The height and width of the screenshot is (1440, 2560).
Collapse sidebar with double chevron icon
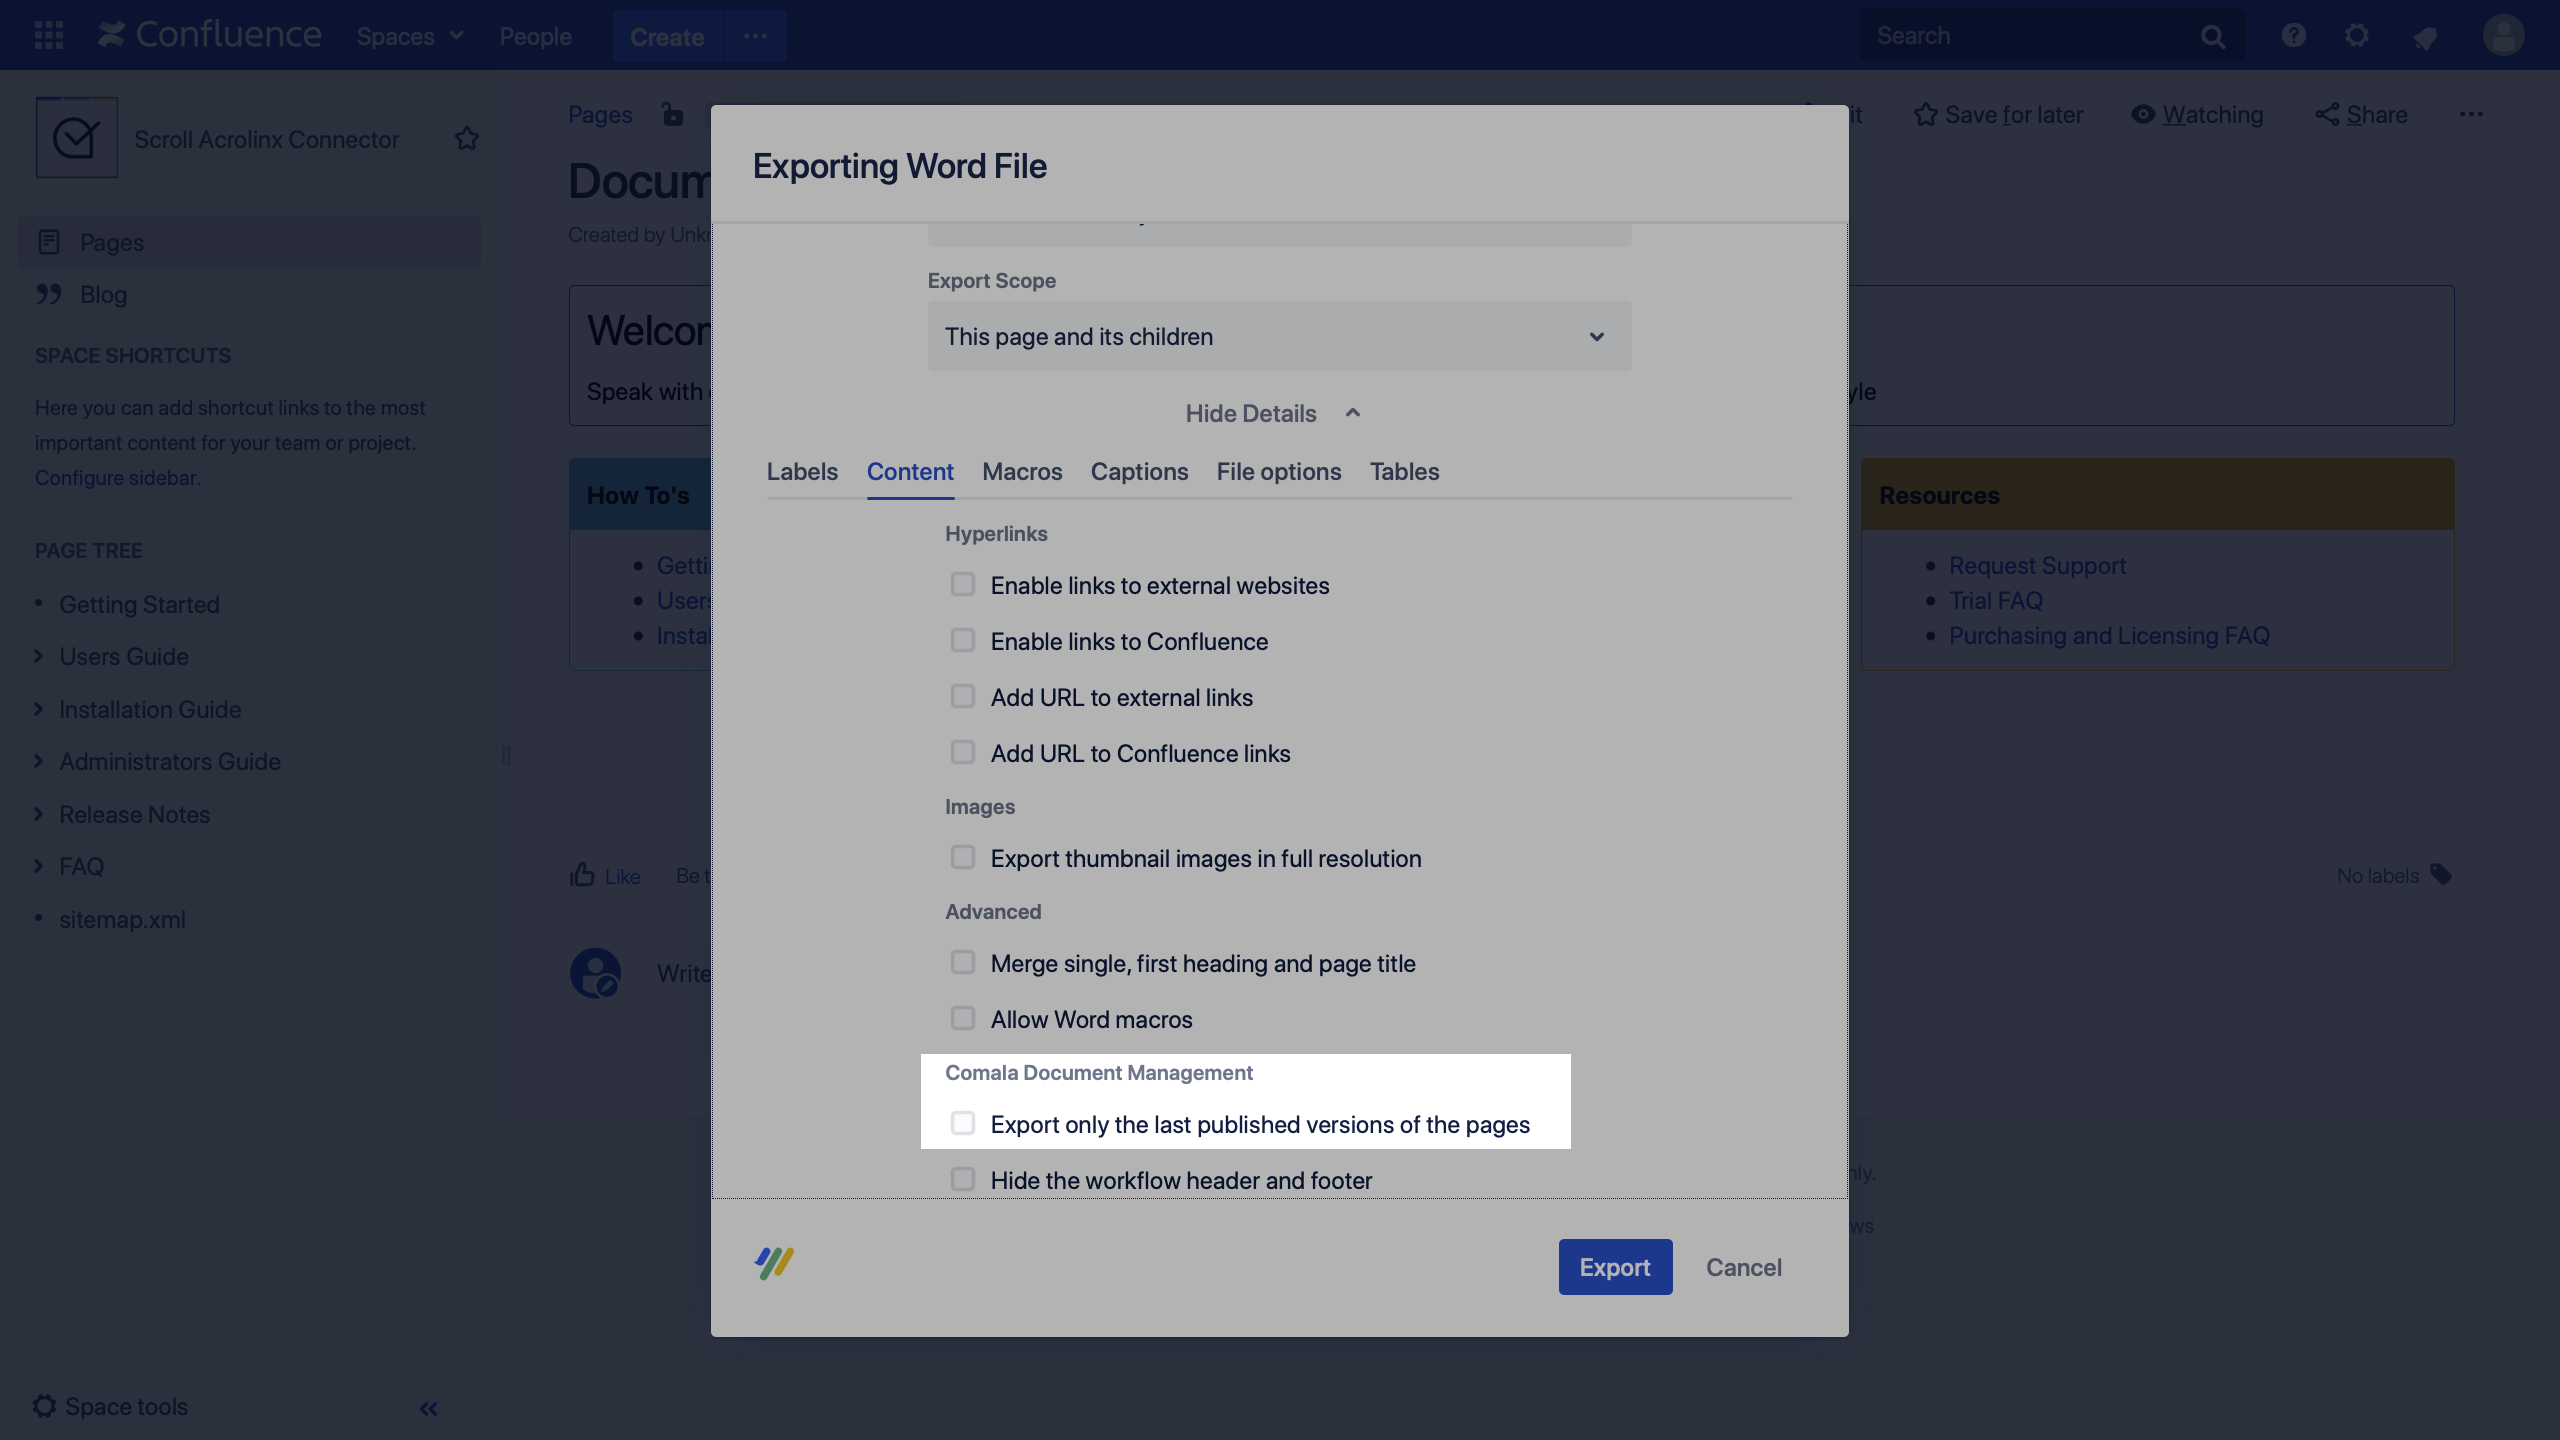(428, 1408)
